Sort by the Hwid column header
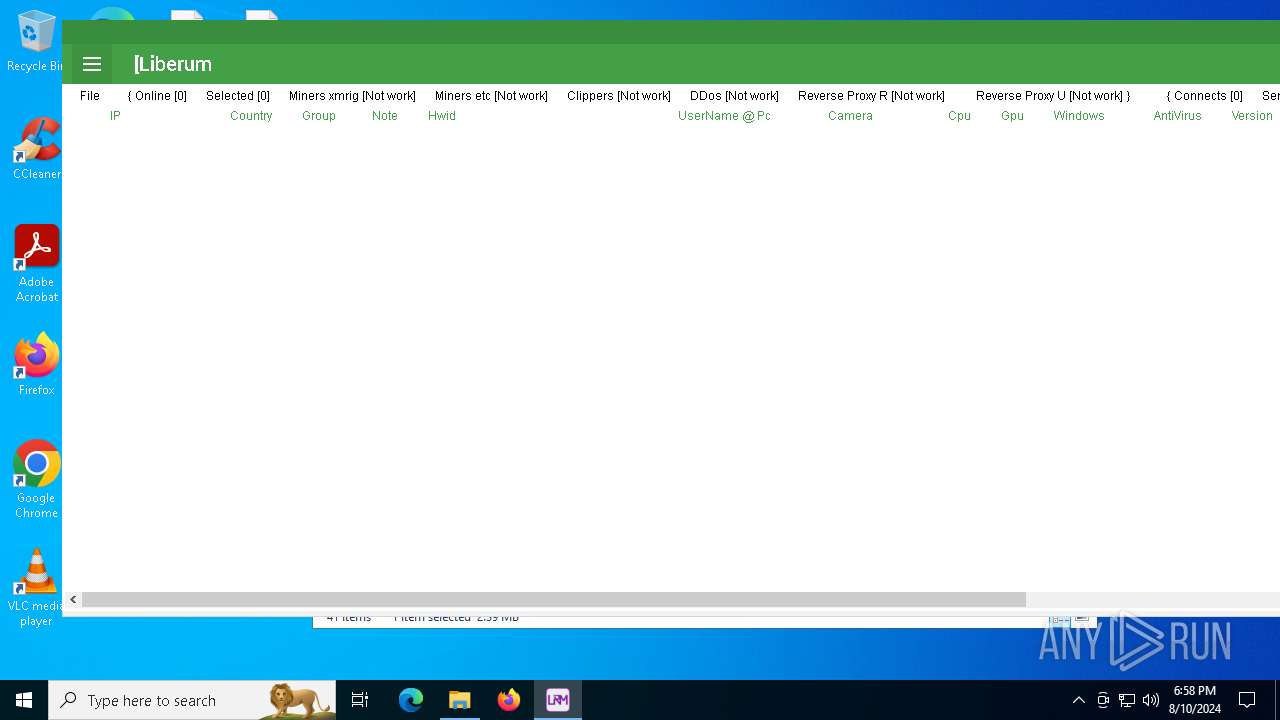Screen dimensions: 1280x720 click(442, 116)
